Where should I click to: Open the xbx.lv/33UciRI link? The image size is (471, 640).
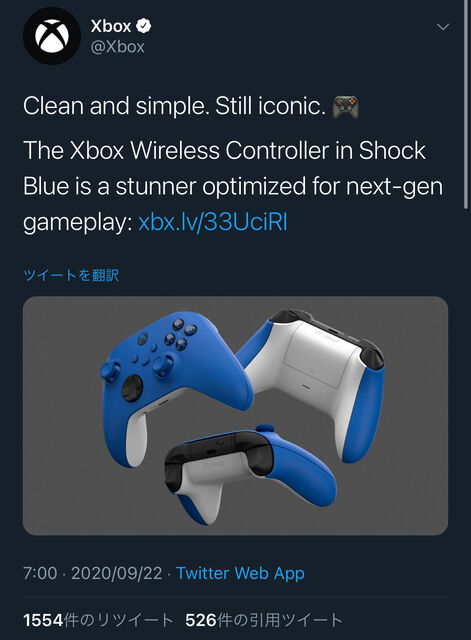(x=213, y=222)
